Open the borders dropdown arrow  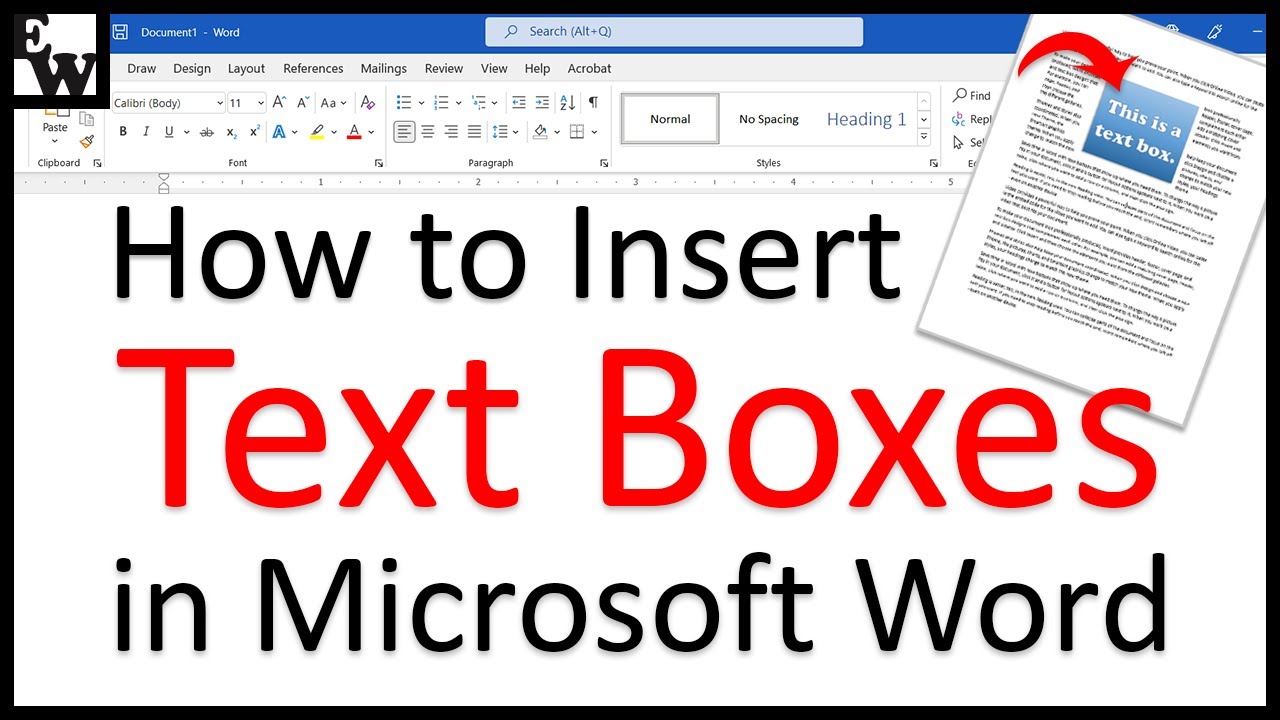tap(593, 132)
